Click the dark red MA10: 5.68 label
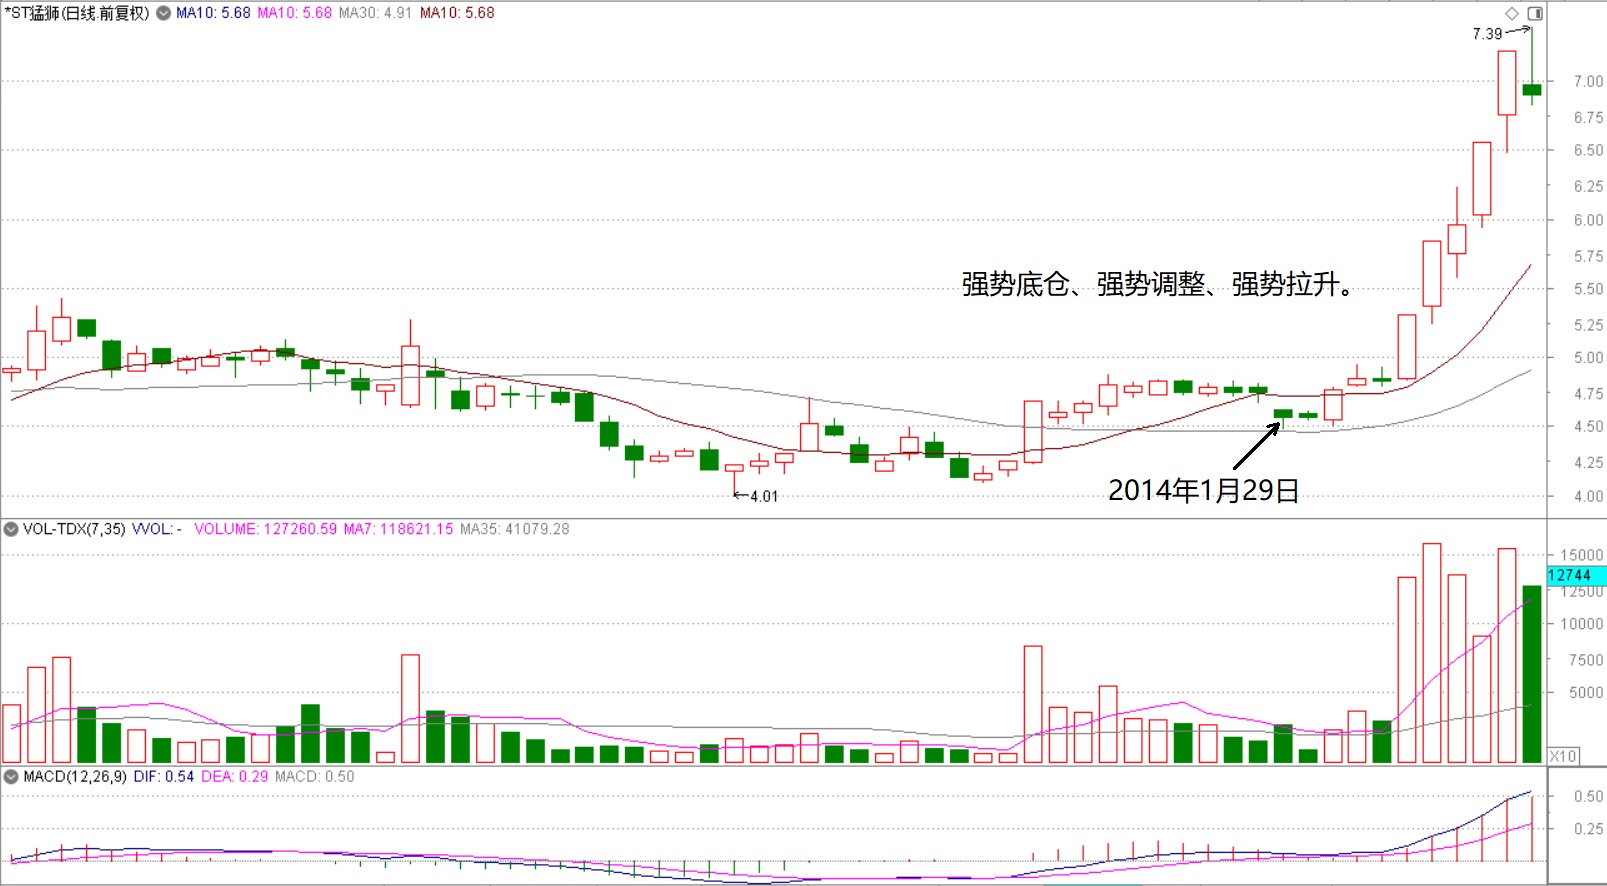1607x886 pixels. (457, 13)
